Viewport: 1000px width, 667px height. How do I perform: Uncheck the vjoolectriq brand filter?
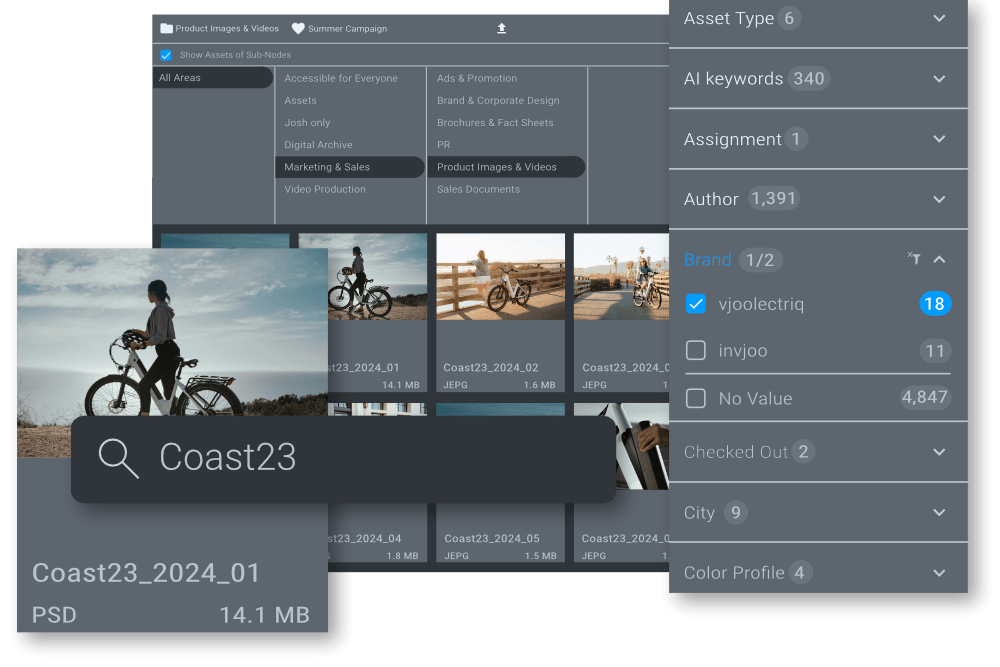tap(696, 304)
